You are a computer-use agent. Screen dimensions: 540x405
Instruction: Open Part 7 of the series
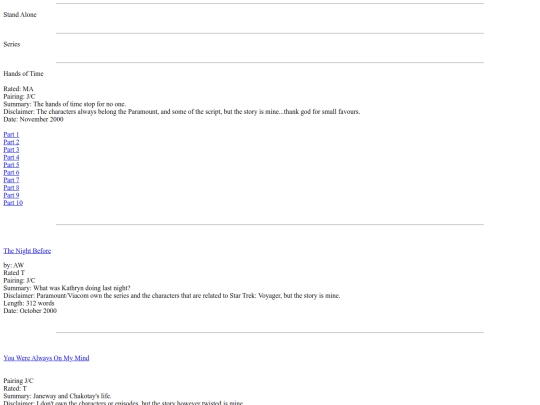point(11,180)
